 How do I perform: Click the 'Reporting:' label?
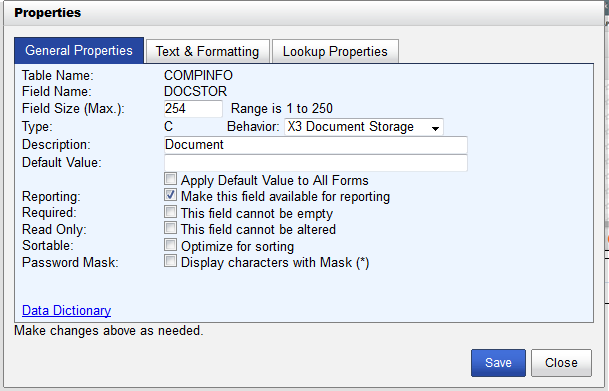coord(51,197)
